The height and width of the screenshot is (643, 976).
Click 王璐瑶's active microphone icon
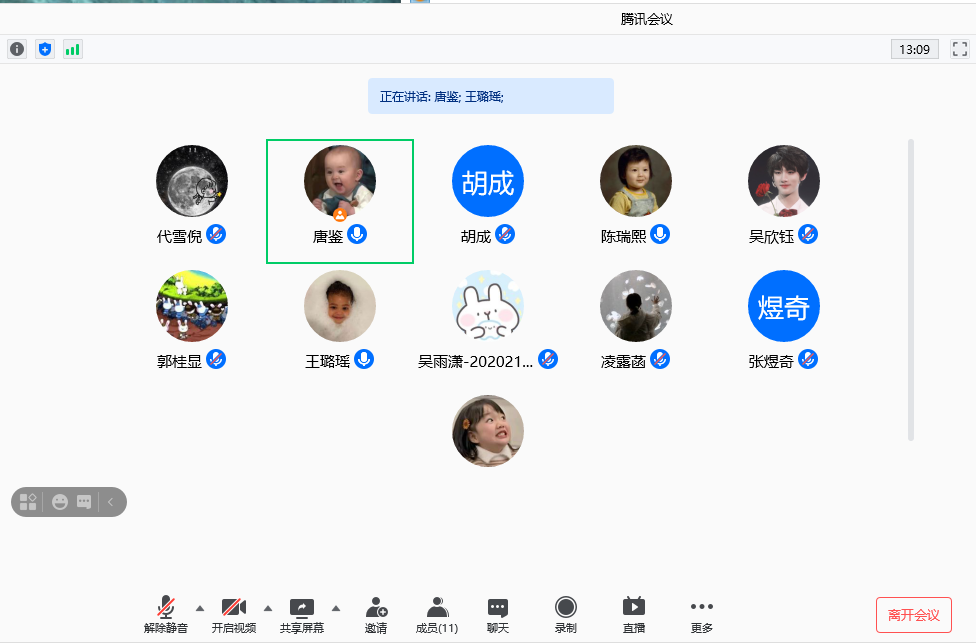pyautogui.click(x=364, y=359)
